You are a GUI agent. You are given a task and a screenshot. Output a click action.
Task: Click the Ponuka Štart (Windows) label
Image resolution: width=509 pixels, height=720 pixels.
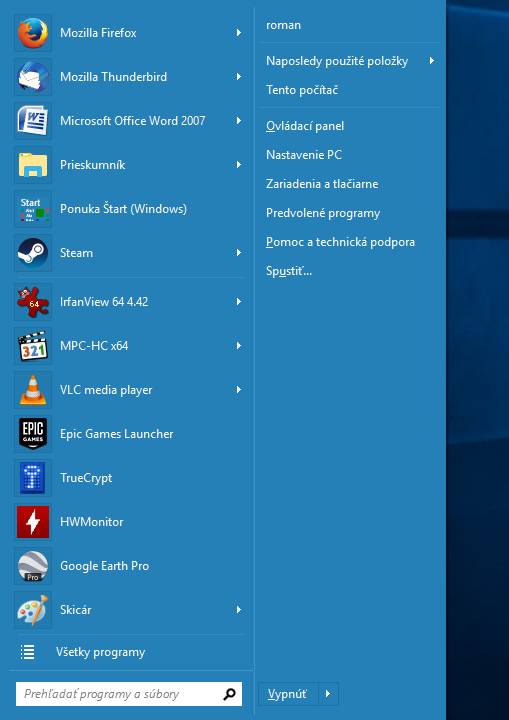coord(124,209)
